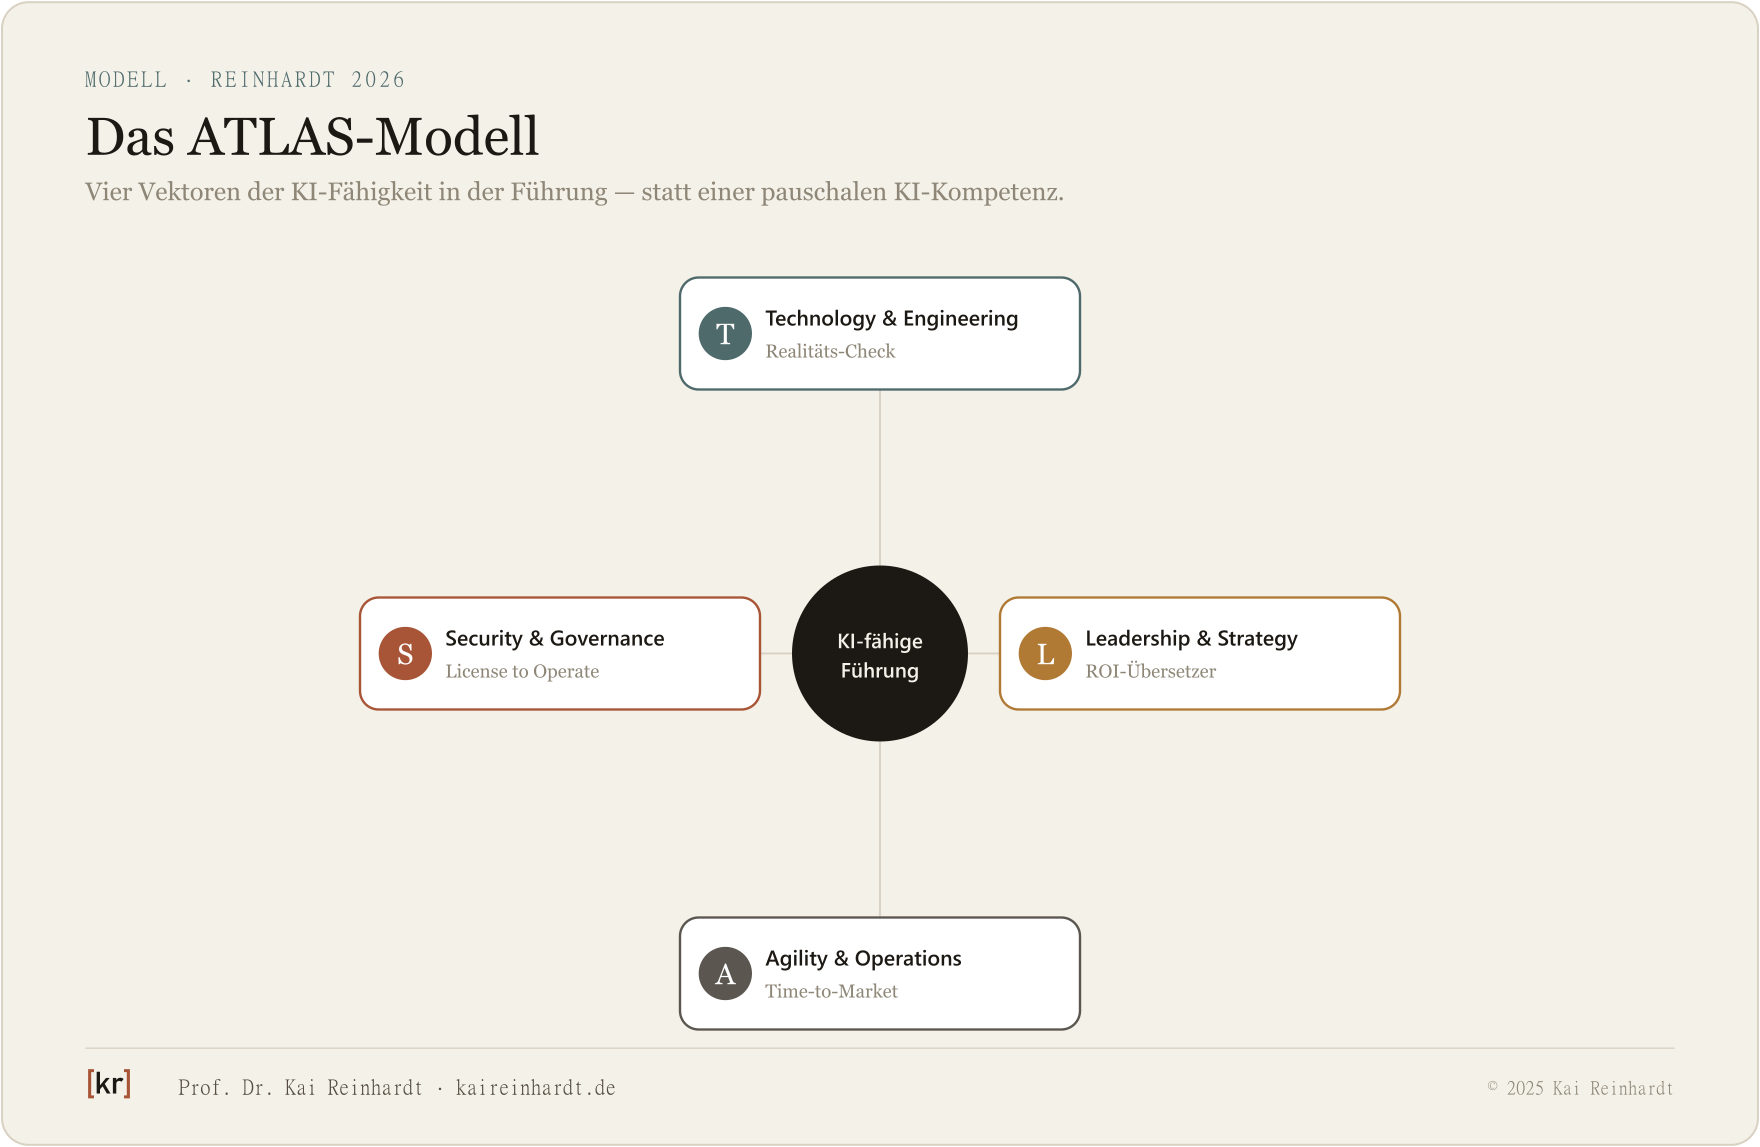The height and width of the screenshot is (1147, 1760).
Task: Click the Time-to-Market subtitle
Action: tap(831, 991)
